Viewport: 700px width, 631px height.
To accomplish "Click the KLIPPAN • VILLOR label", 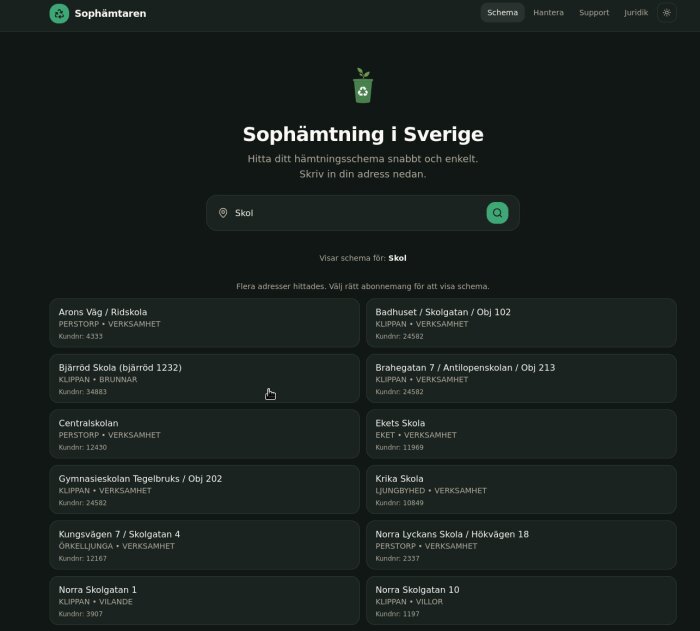I will pyautogui.click(x=409, y=602).
